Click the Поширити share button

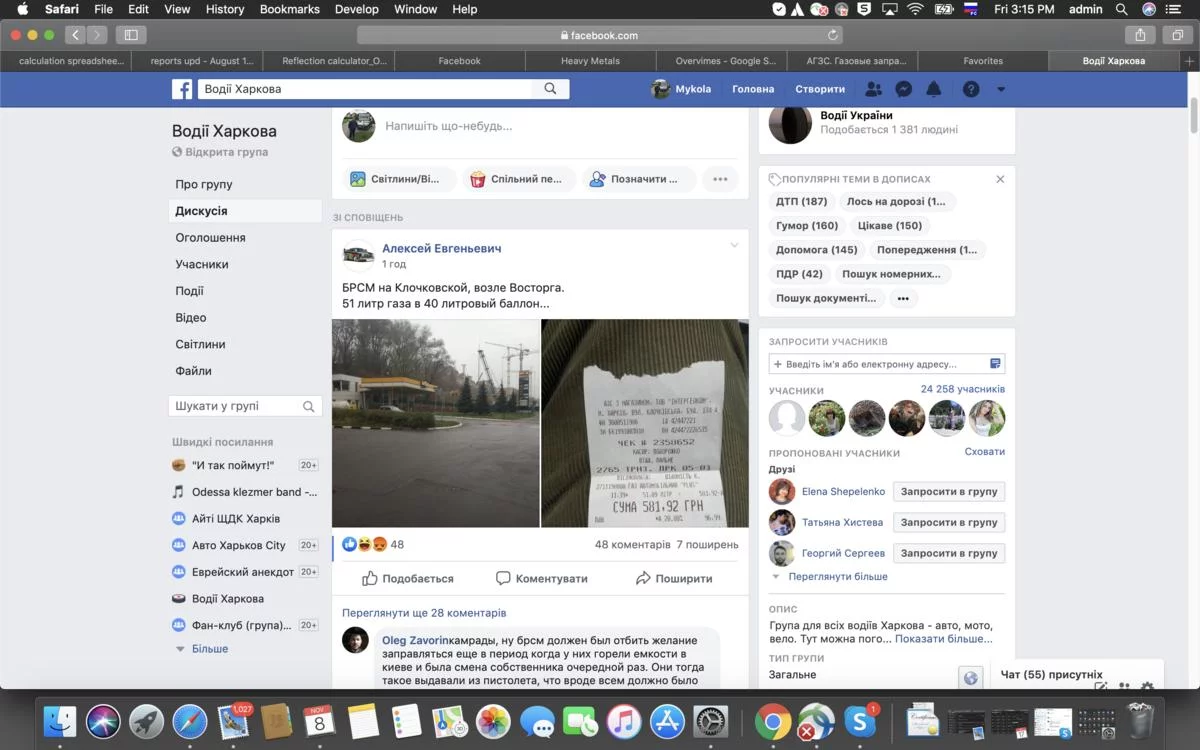coord(674,578)
